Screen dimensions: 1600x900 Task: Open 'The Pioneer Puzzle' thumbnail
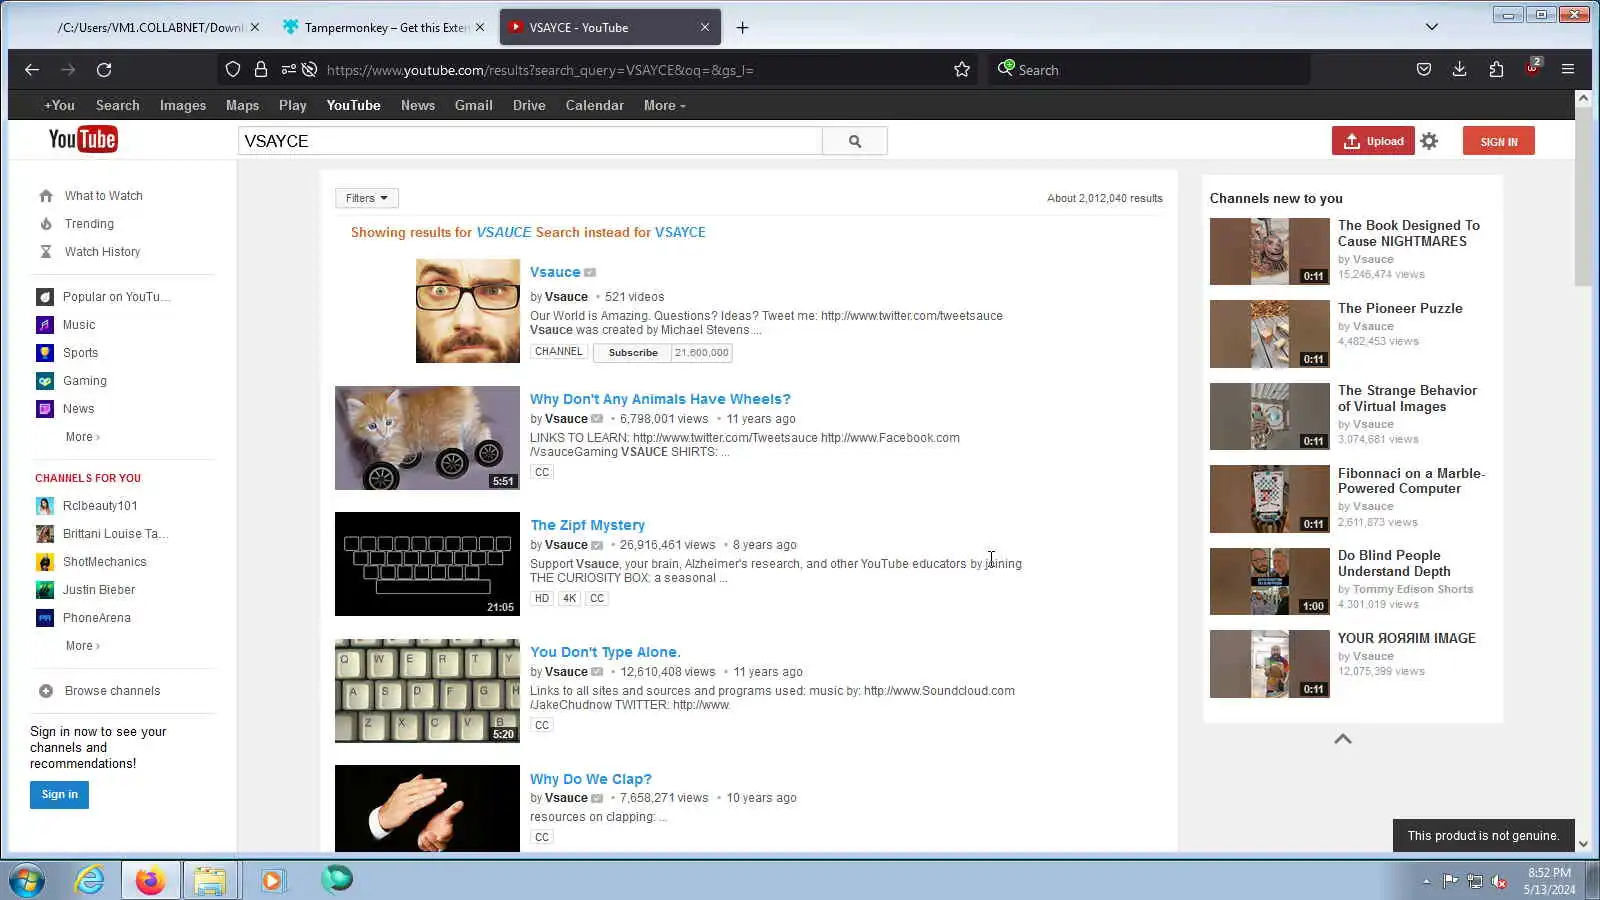[1270, 334]
